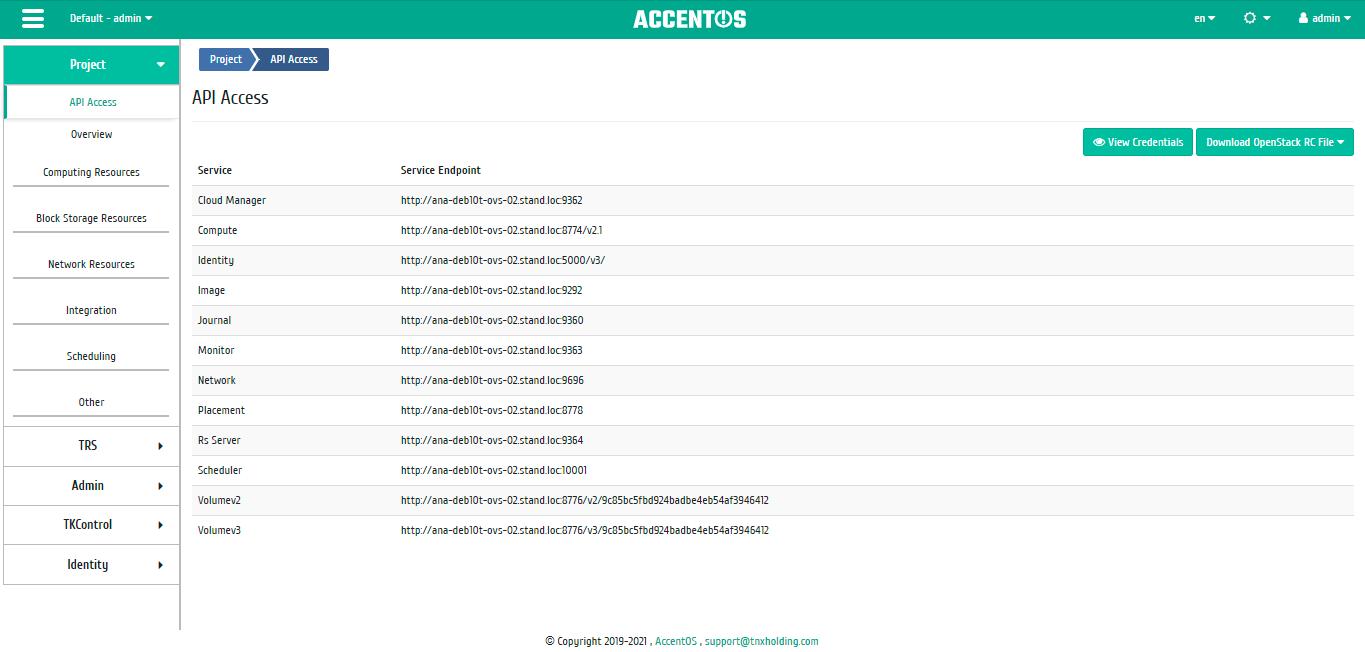Image resolution: width=1365 pixels, height=652 pixels.
Task: Click the endpoint ending in :9364
Action: point(492,440)
